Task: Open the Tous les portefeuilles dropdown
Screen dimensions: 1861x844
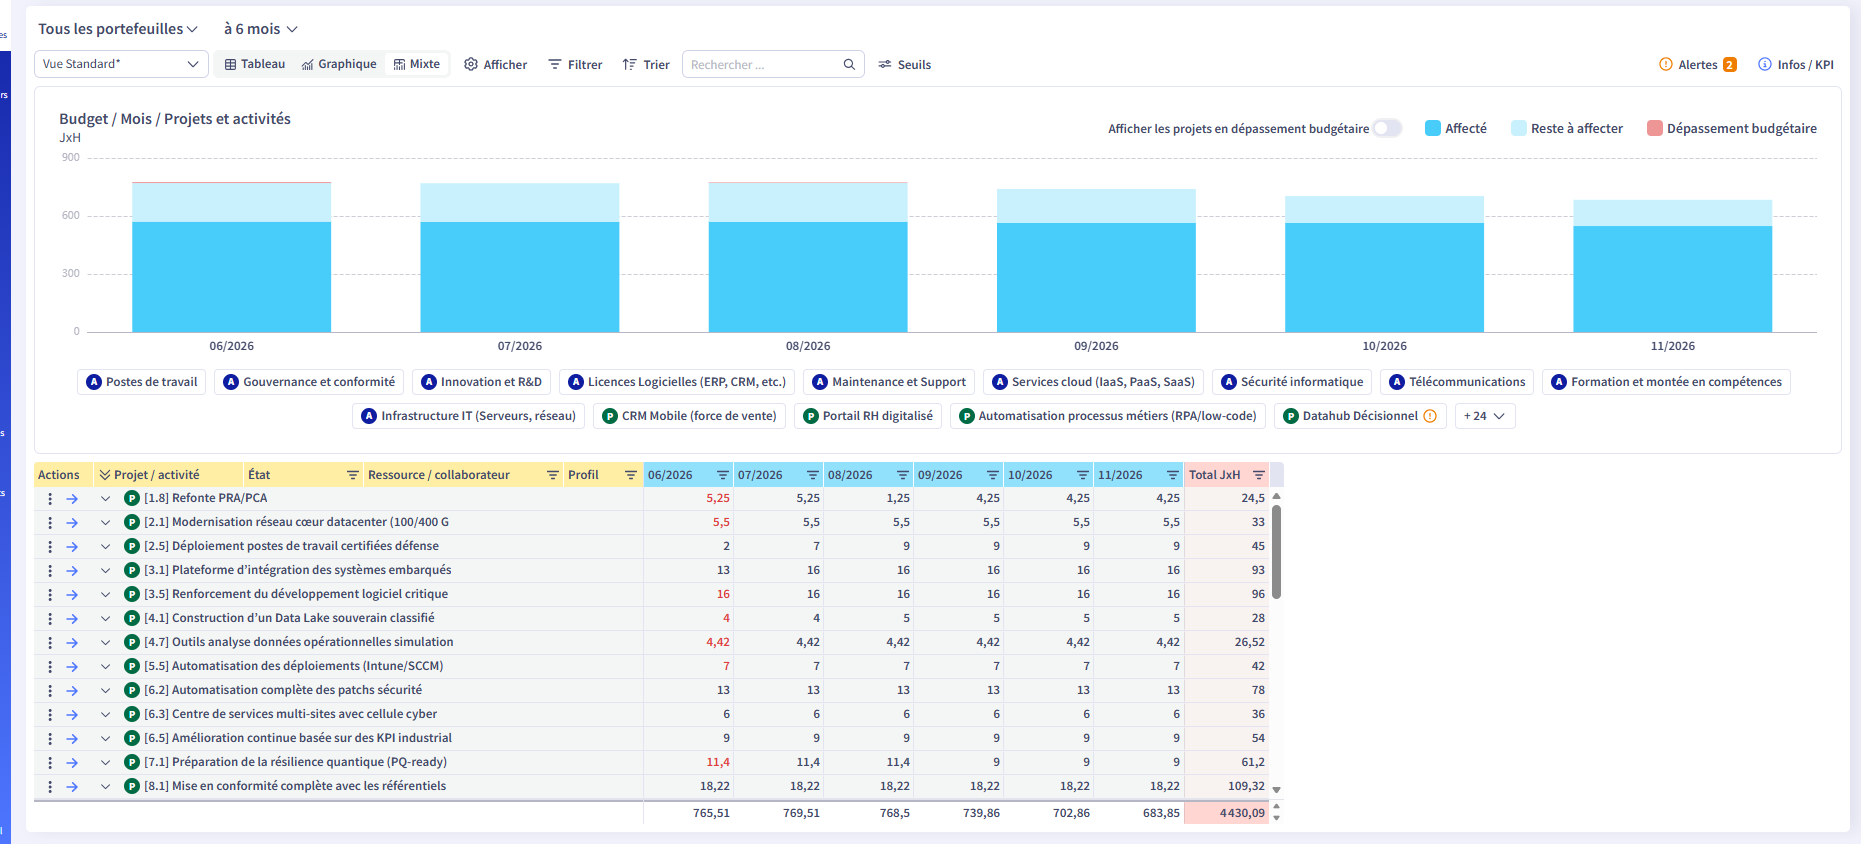Action: pyautogui.click(x=117, y=29)
